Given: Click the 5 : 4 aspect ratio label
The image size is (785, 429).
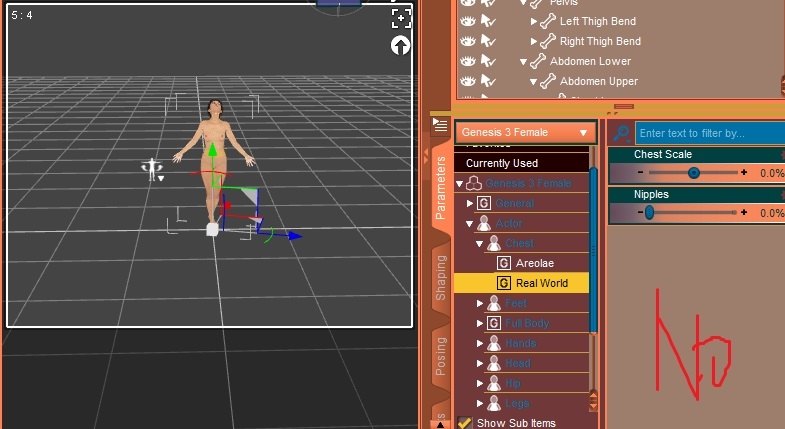Looking at the screenshot, I should (22, 16).
